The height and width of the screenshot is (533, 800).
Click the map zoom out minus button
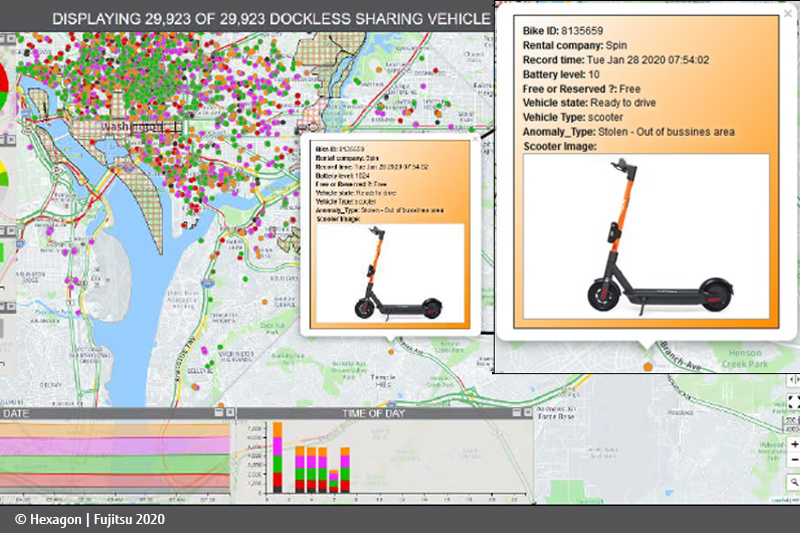[x=794, y=460]
